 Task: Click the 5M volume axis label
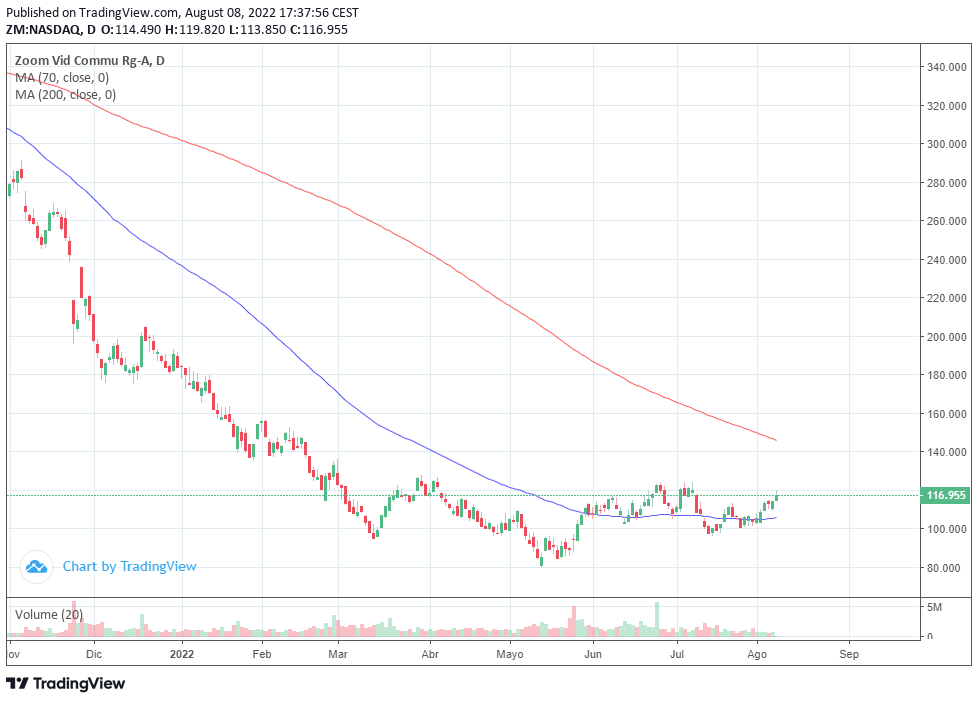[934, 607]
